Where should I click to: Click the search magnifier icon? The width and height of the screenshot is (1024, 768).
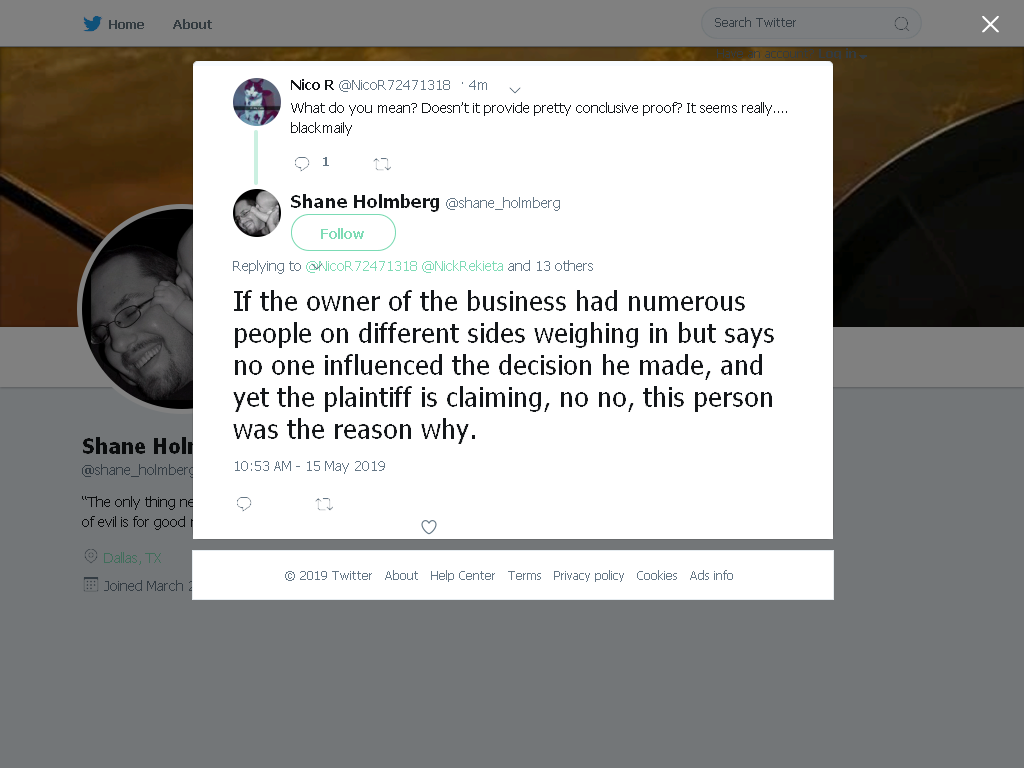click(901, 24)
